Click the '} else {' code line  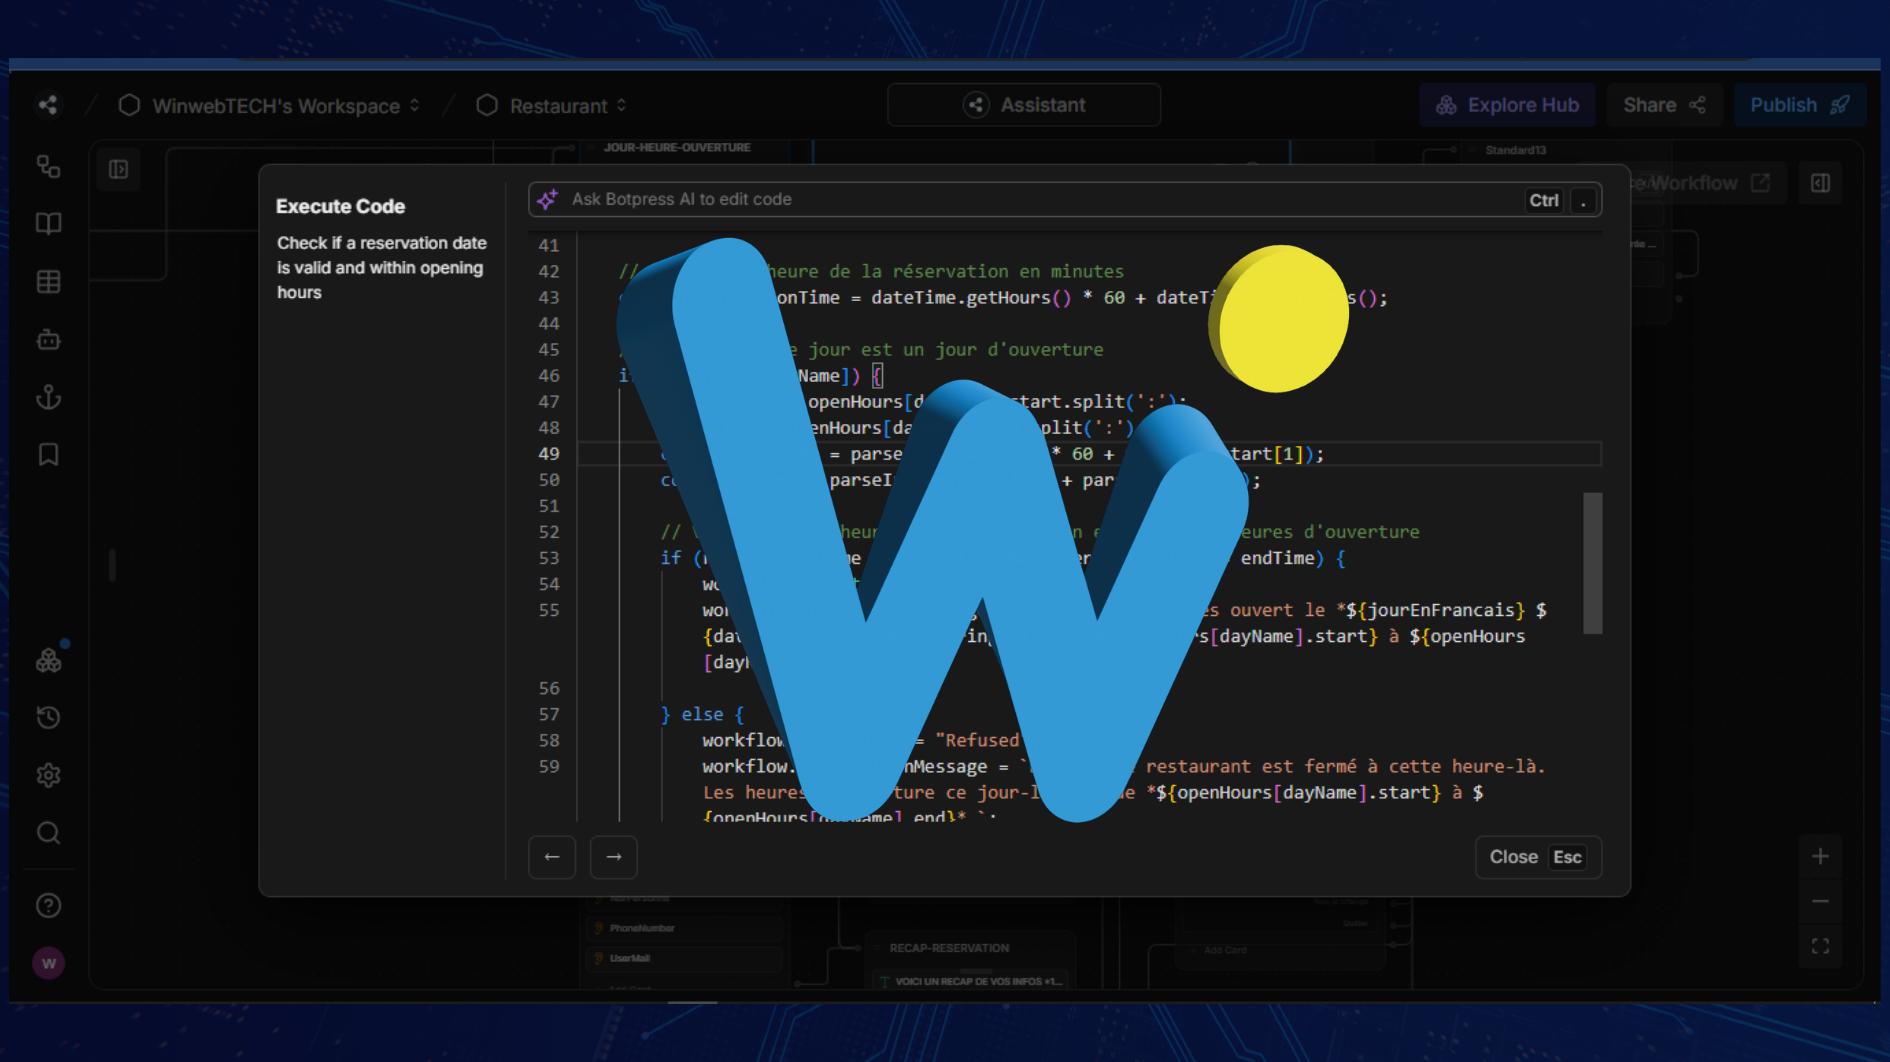point(702,715)
